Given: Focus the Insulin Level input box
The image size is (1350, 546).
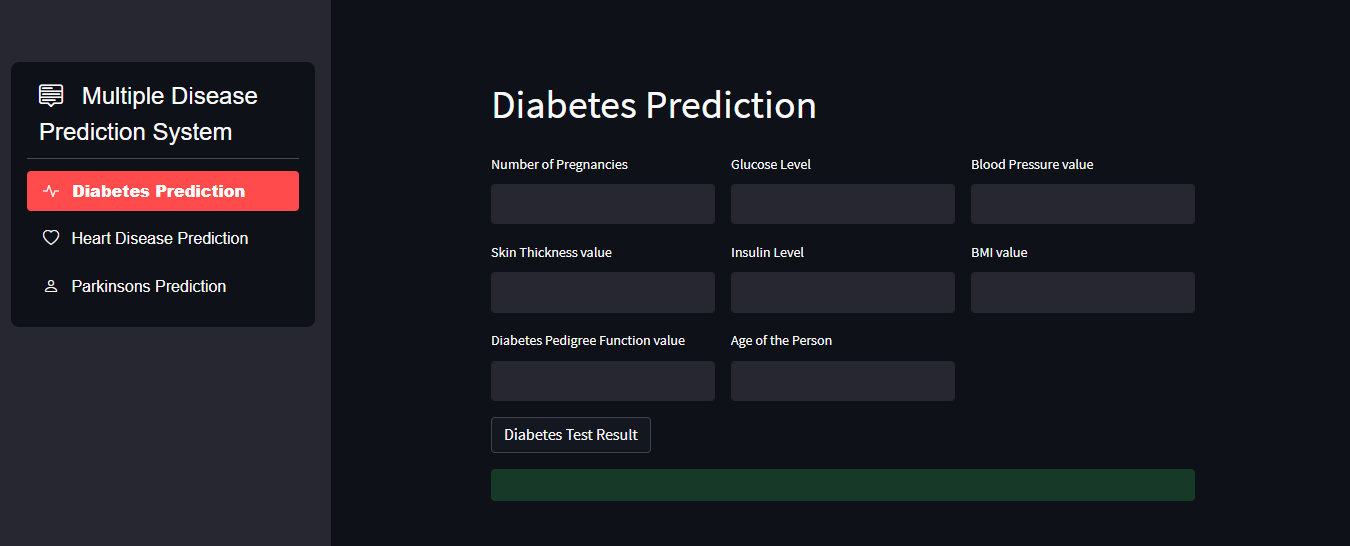Looking at the screenshot, I should (843, 293).
